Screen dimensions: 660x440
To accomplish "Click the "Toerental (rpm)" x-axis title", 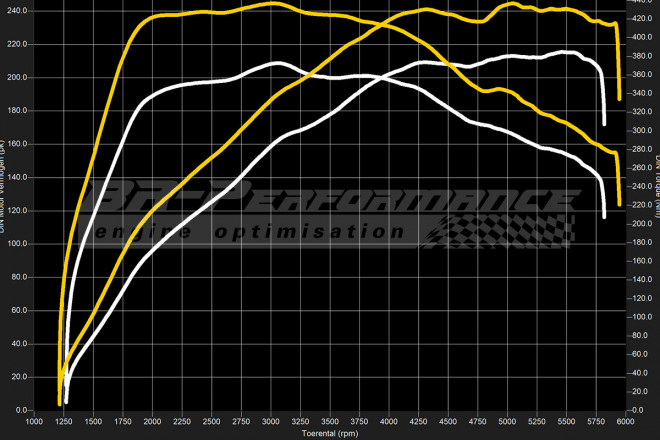I will point(331,434).
